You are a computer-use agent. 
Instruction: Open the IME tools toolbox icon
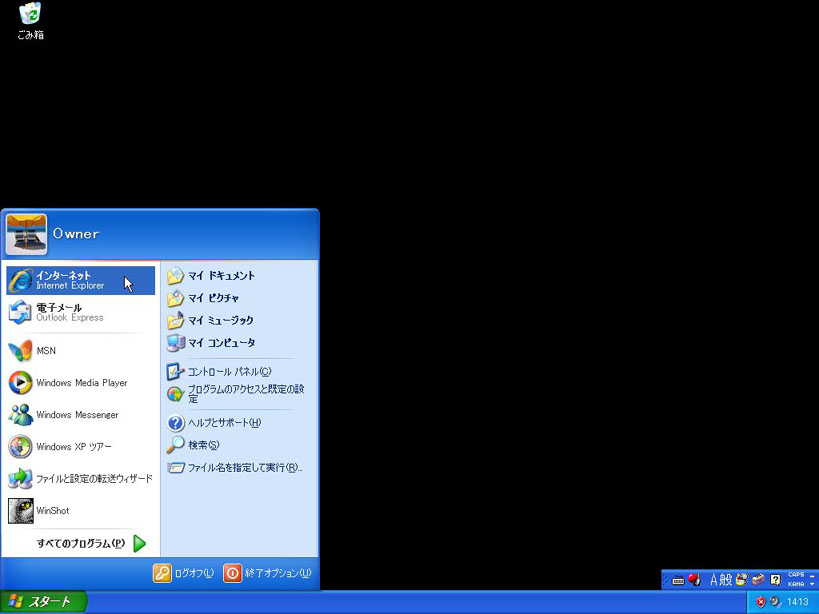tap(758, 580)
